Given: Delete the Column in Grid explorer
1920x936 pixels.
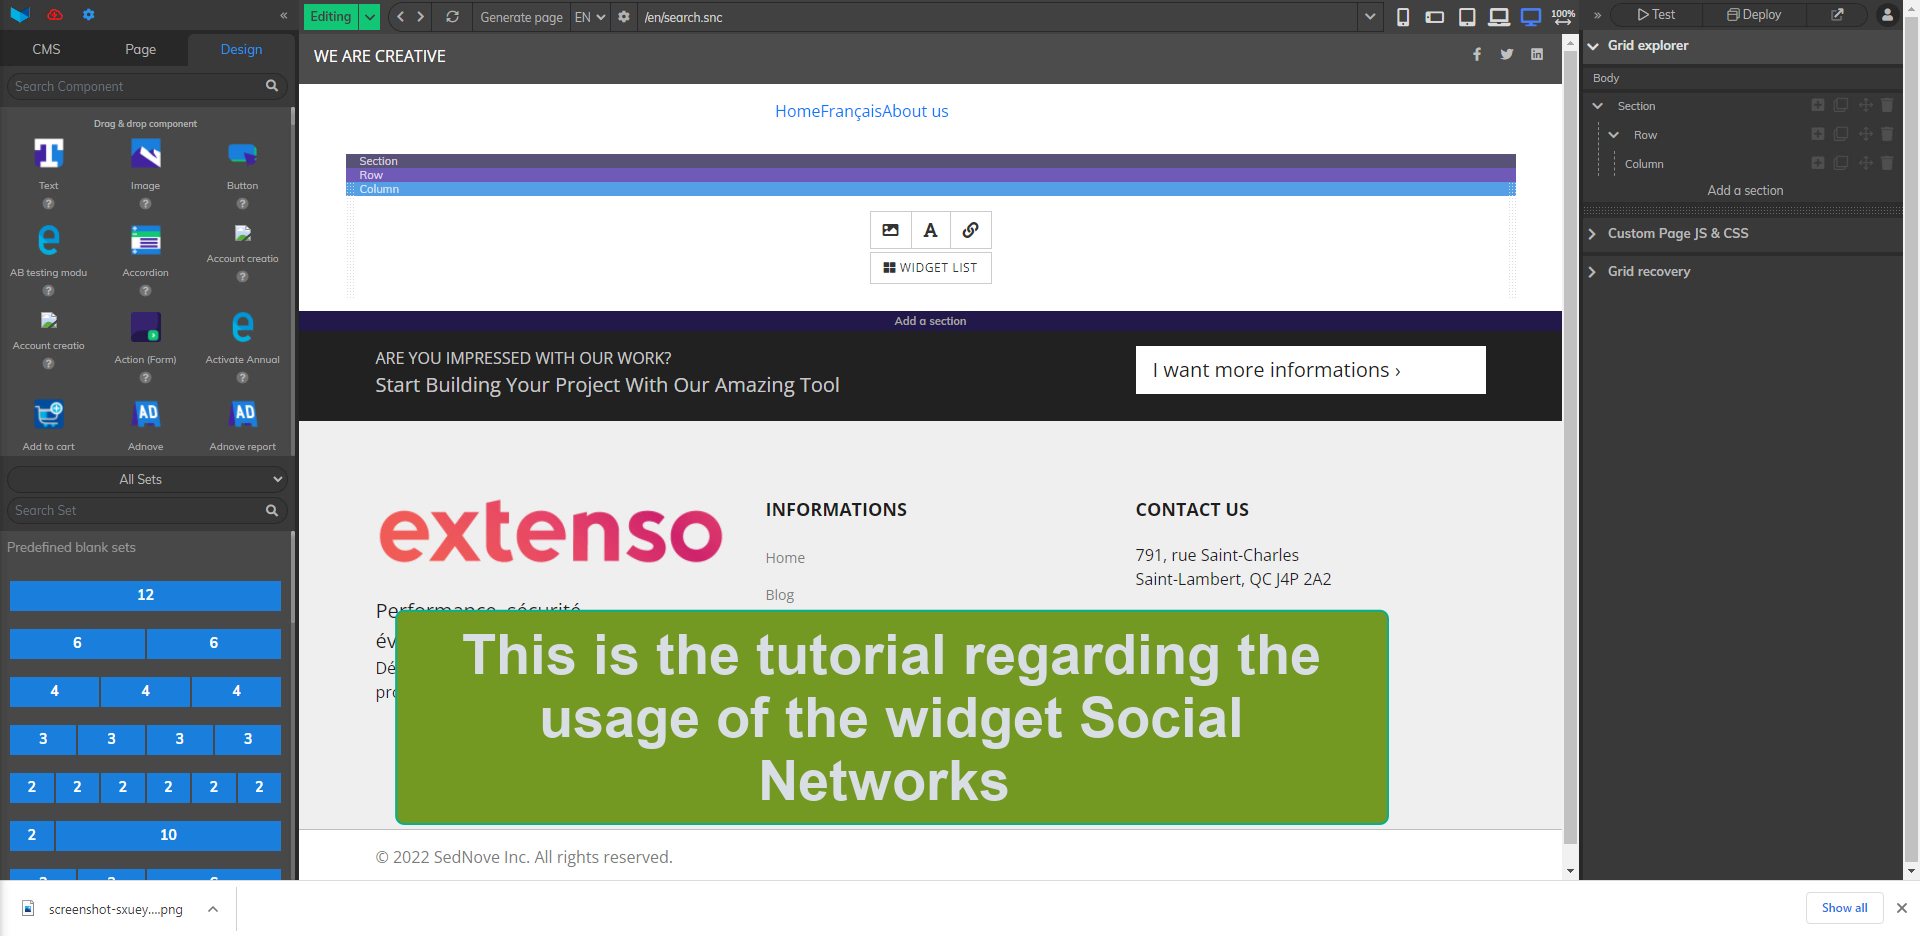Looking at the screenshot, I should 1887,163.
